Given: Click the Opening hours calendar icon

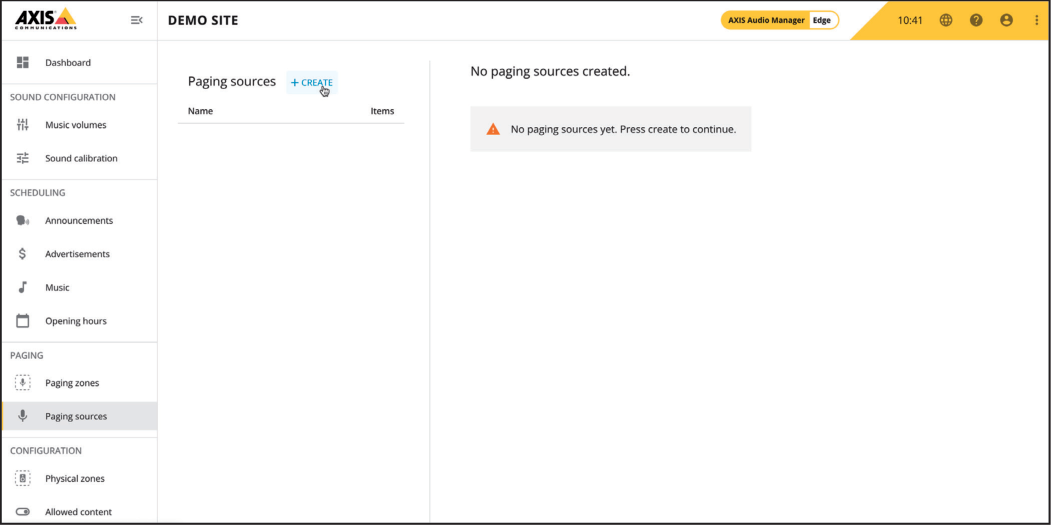Looking at the screenshot, I should tap(23, 321).
